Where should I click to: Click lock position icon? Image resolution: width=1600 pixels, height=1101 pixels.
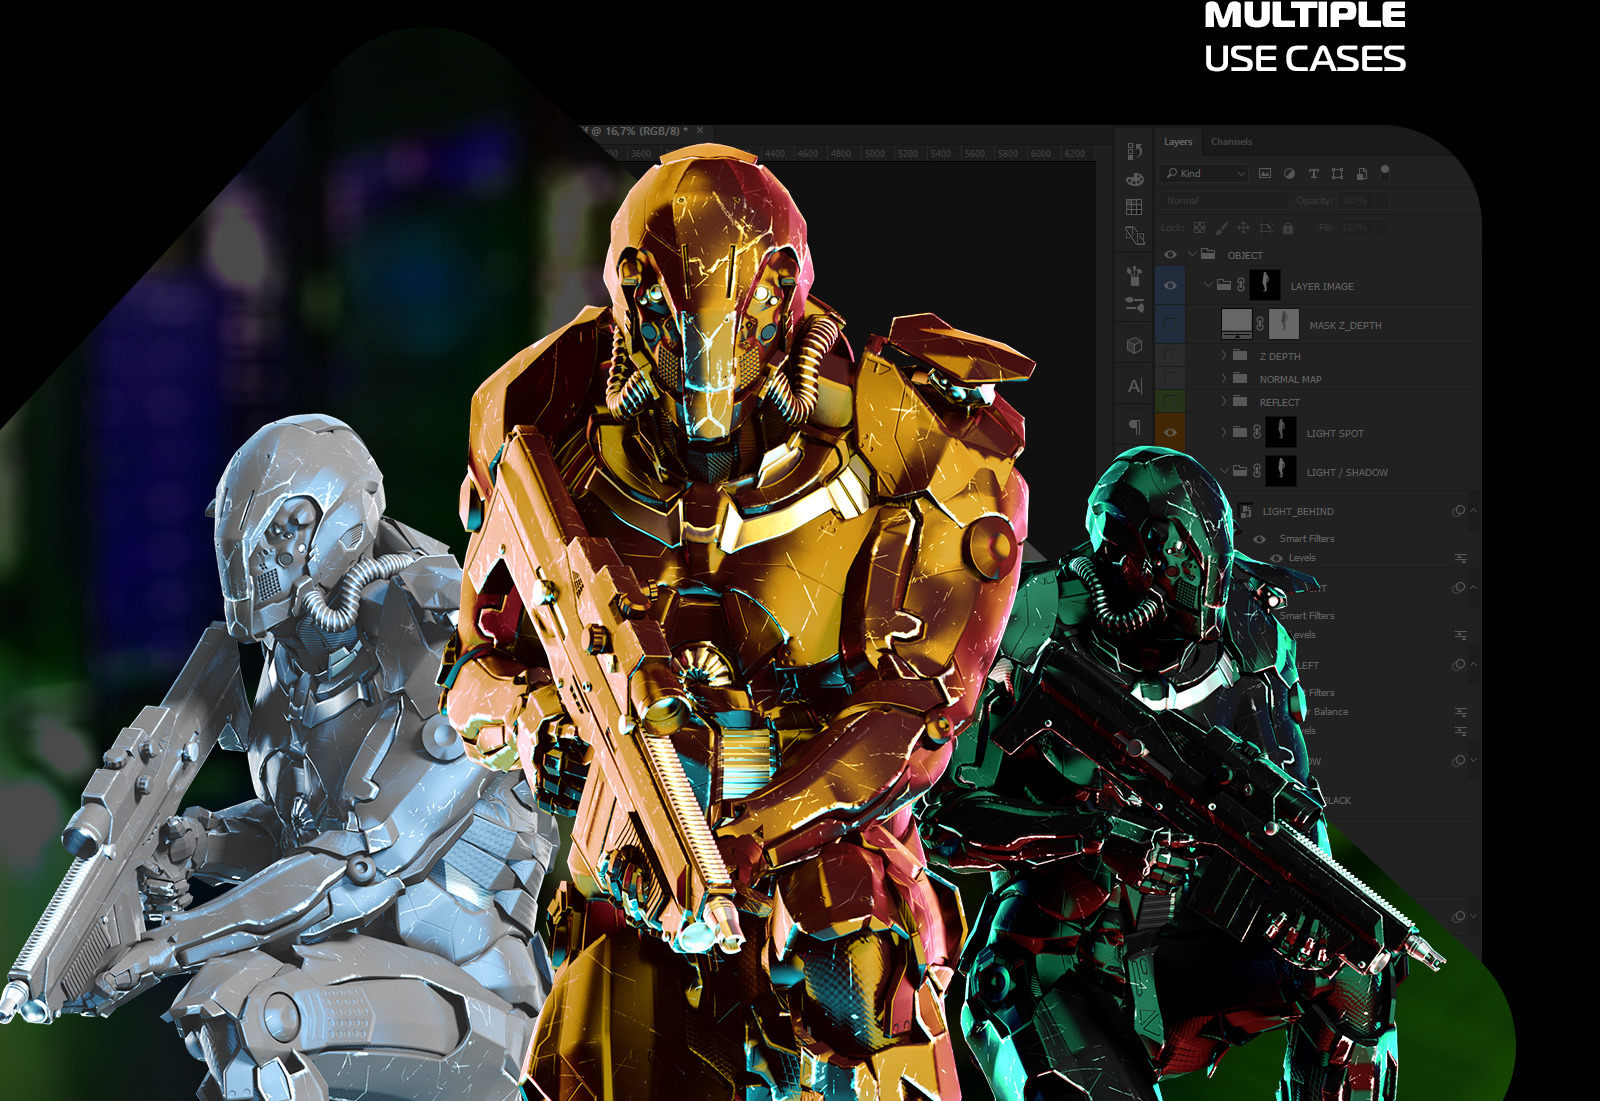tap(1243, 228)
